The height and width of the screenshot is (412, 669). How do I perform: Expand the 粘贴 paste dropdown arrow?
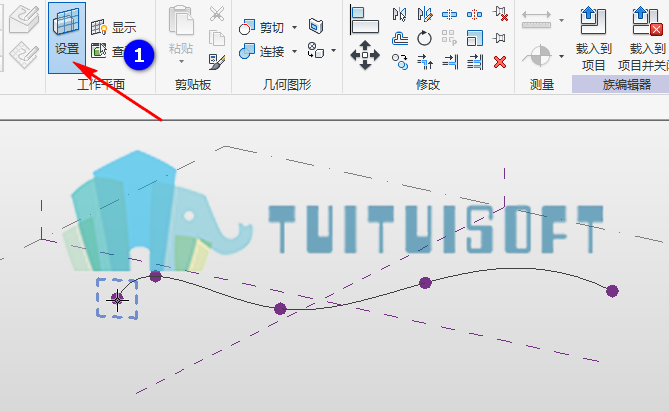click(x=181, y=62)
